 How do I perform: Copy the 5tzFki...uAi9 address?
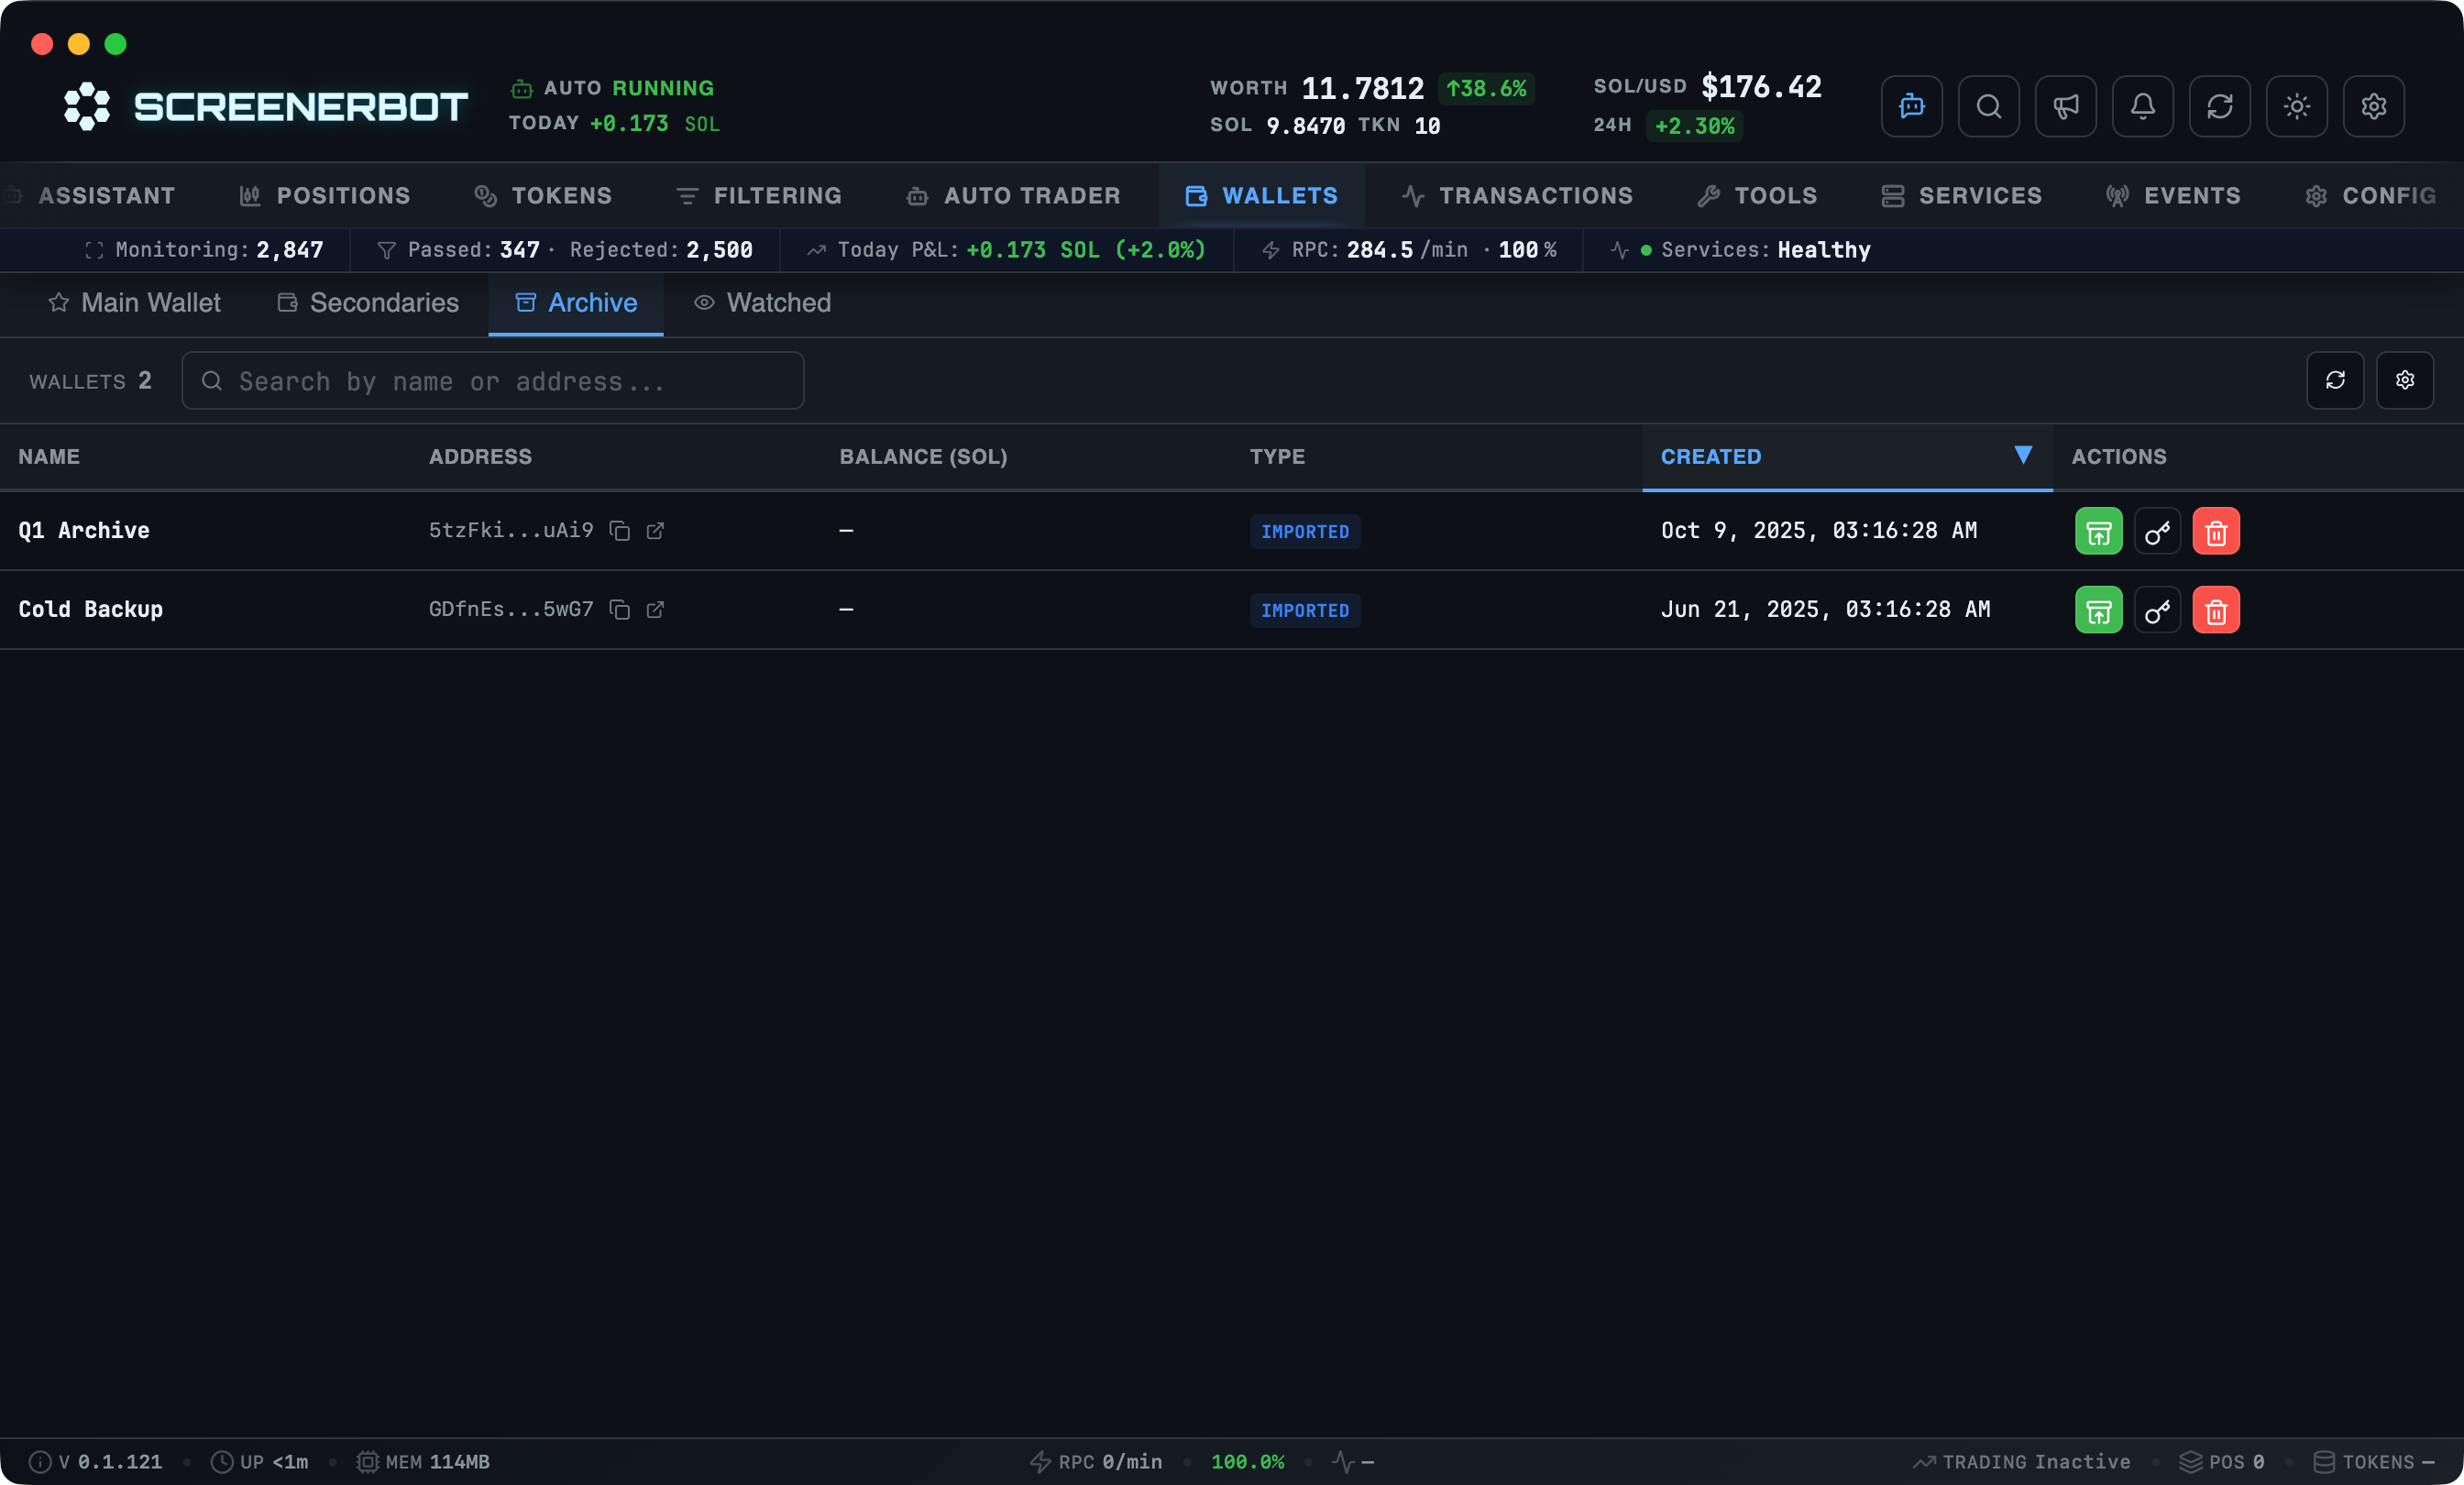620,531
